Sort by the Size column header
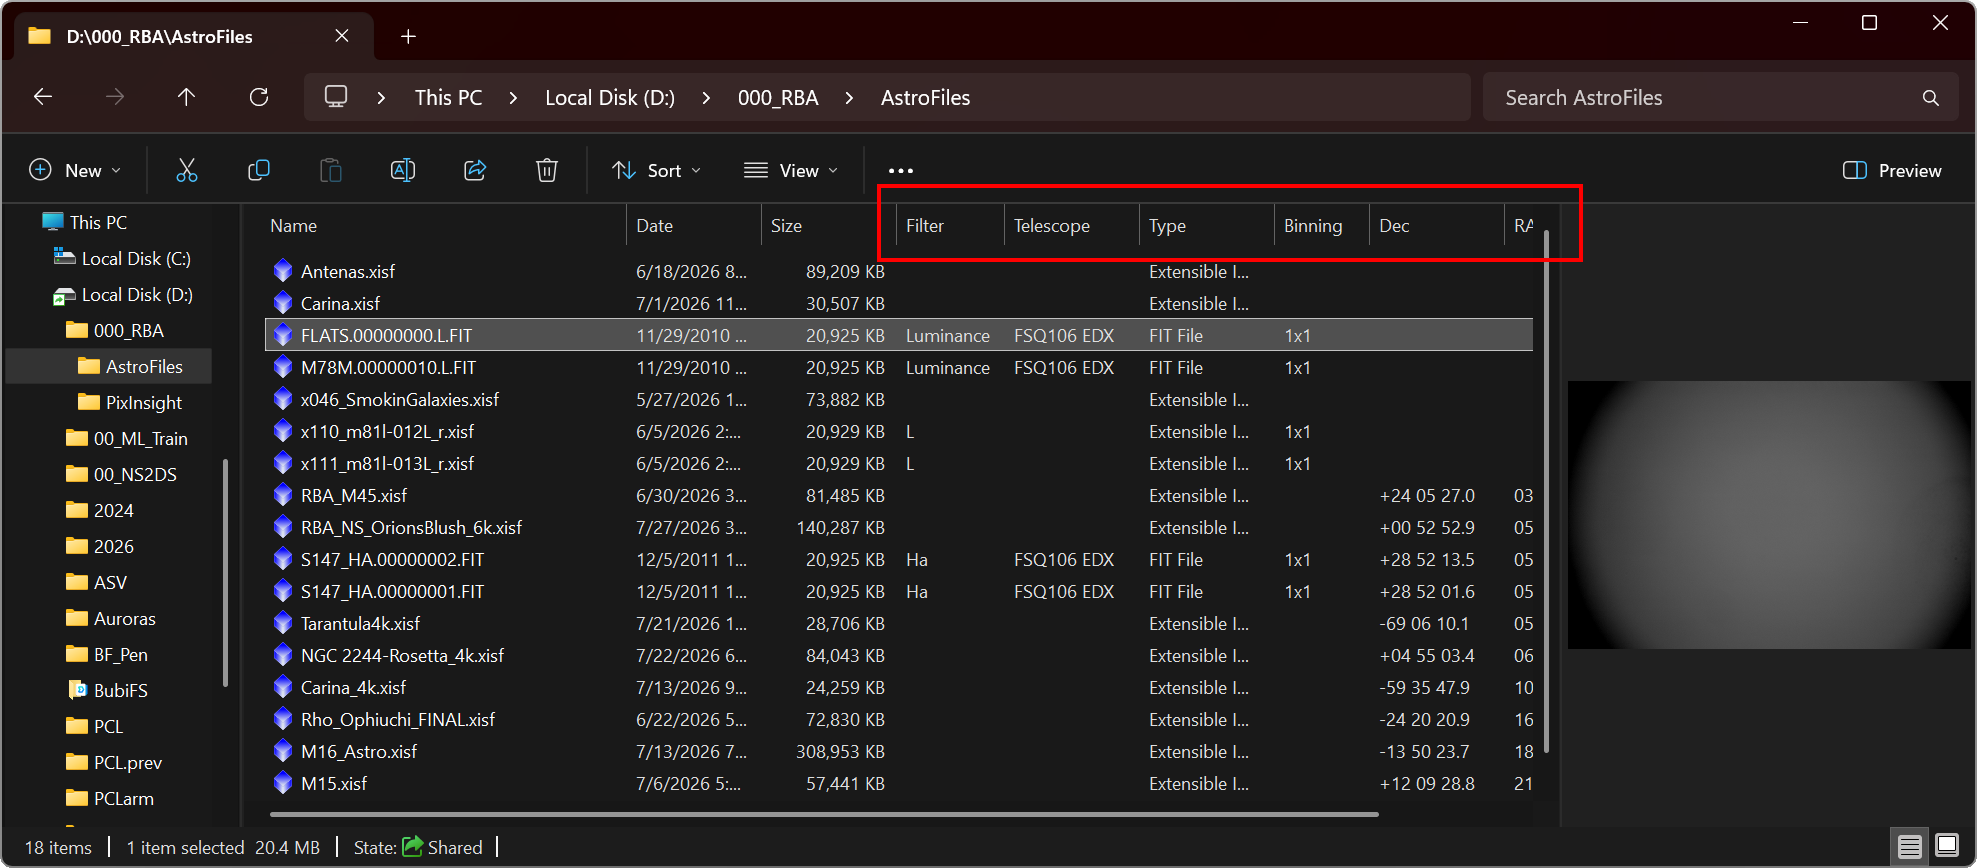Viewport: 1977px width, 868px height. coord(828,226)
